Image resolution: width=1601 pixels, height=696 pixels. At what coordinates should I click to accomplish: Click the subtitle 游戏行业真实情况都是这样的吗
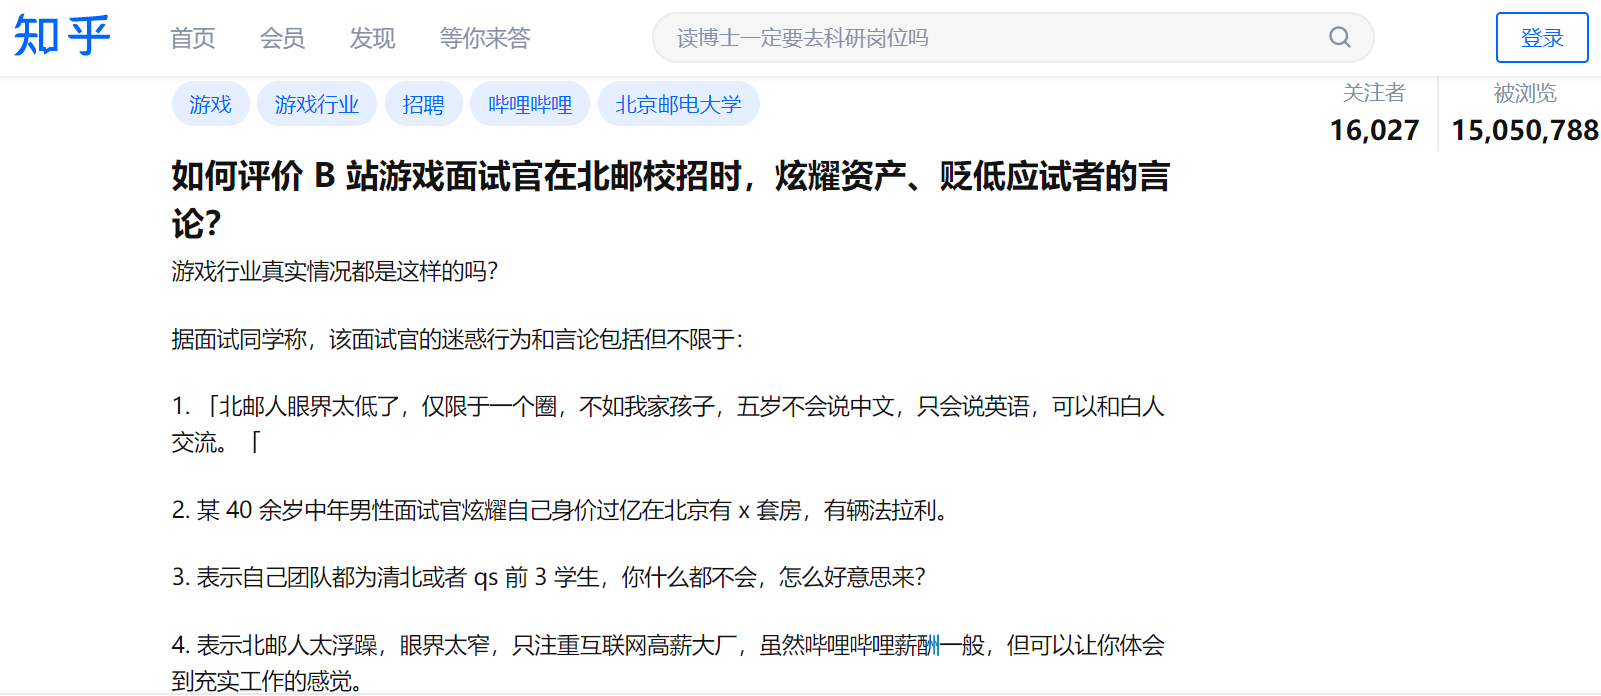[x=335, y=271]
